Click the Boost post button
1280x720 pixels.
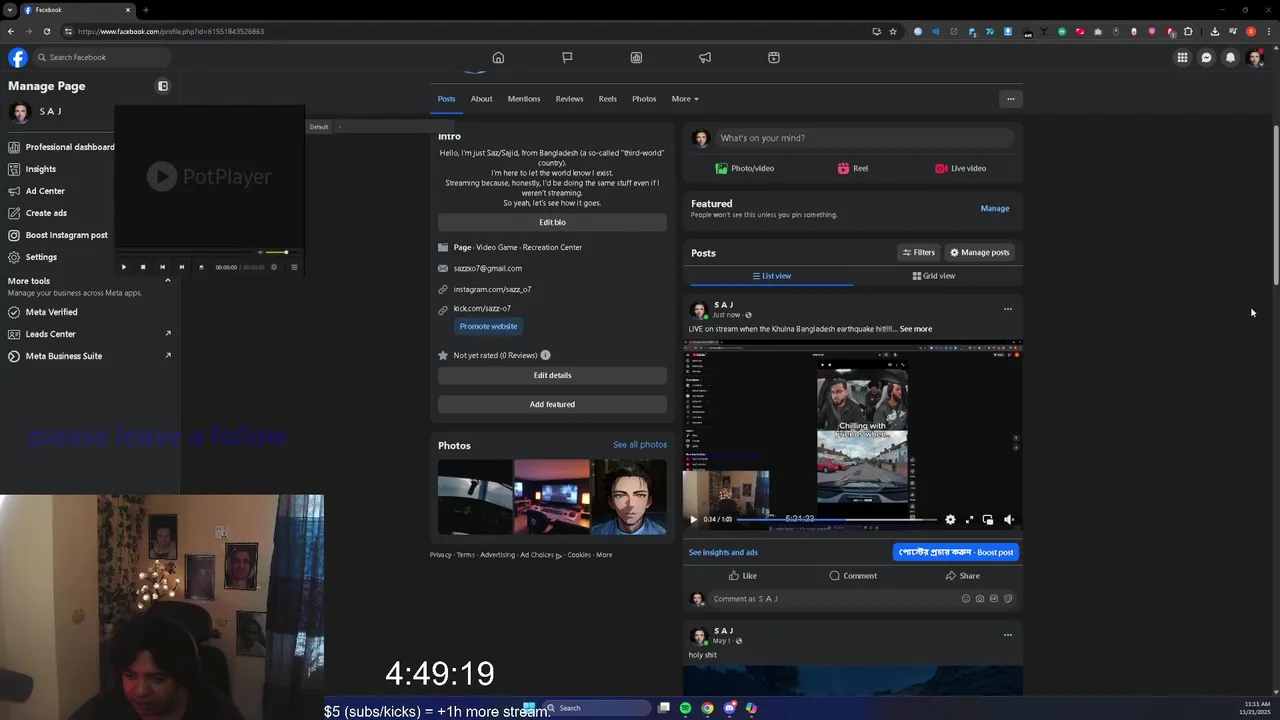956,552
